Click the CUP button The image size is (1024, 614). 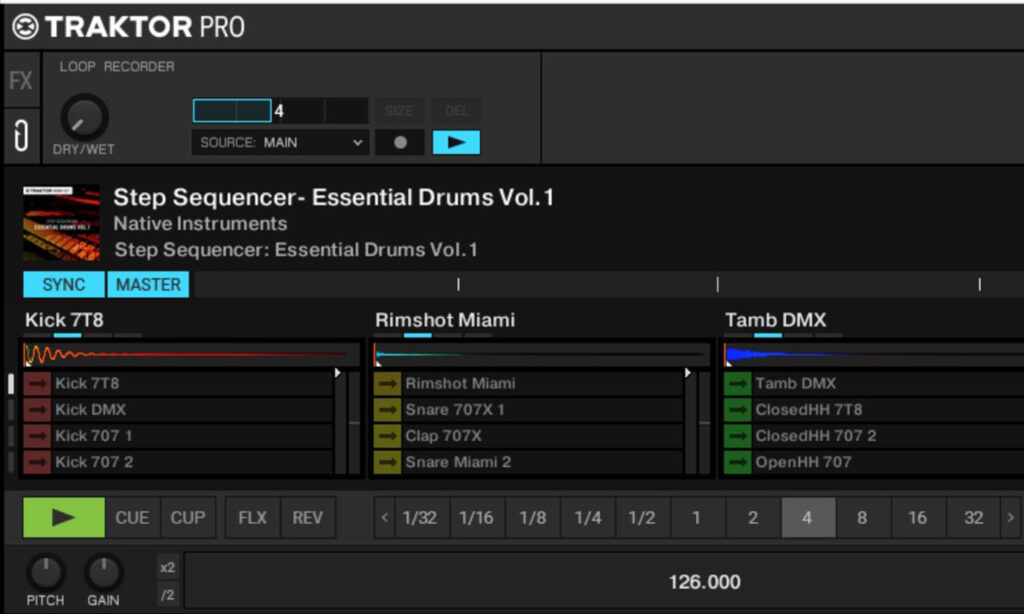click(x=188, y=517)
